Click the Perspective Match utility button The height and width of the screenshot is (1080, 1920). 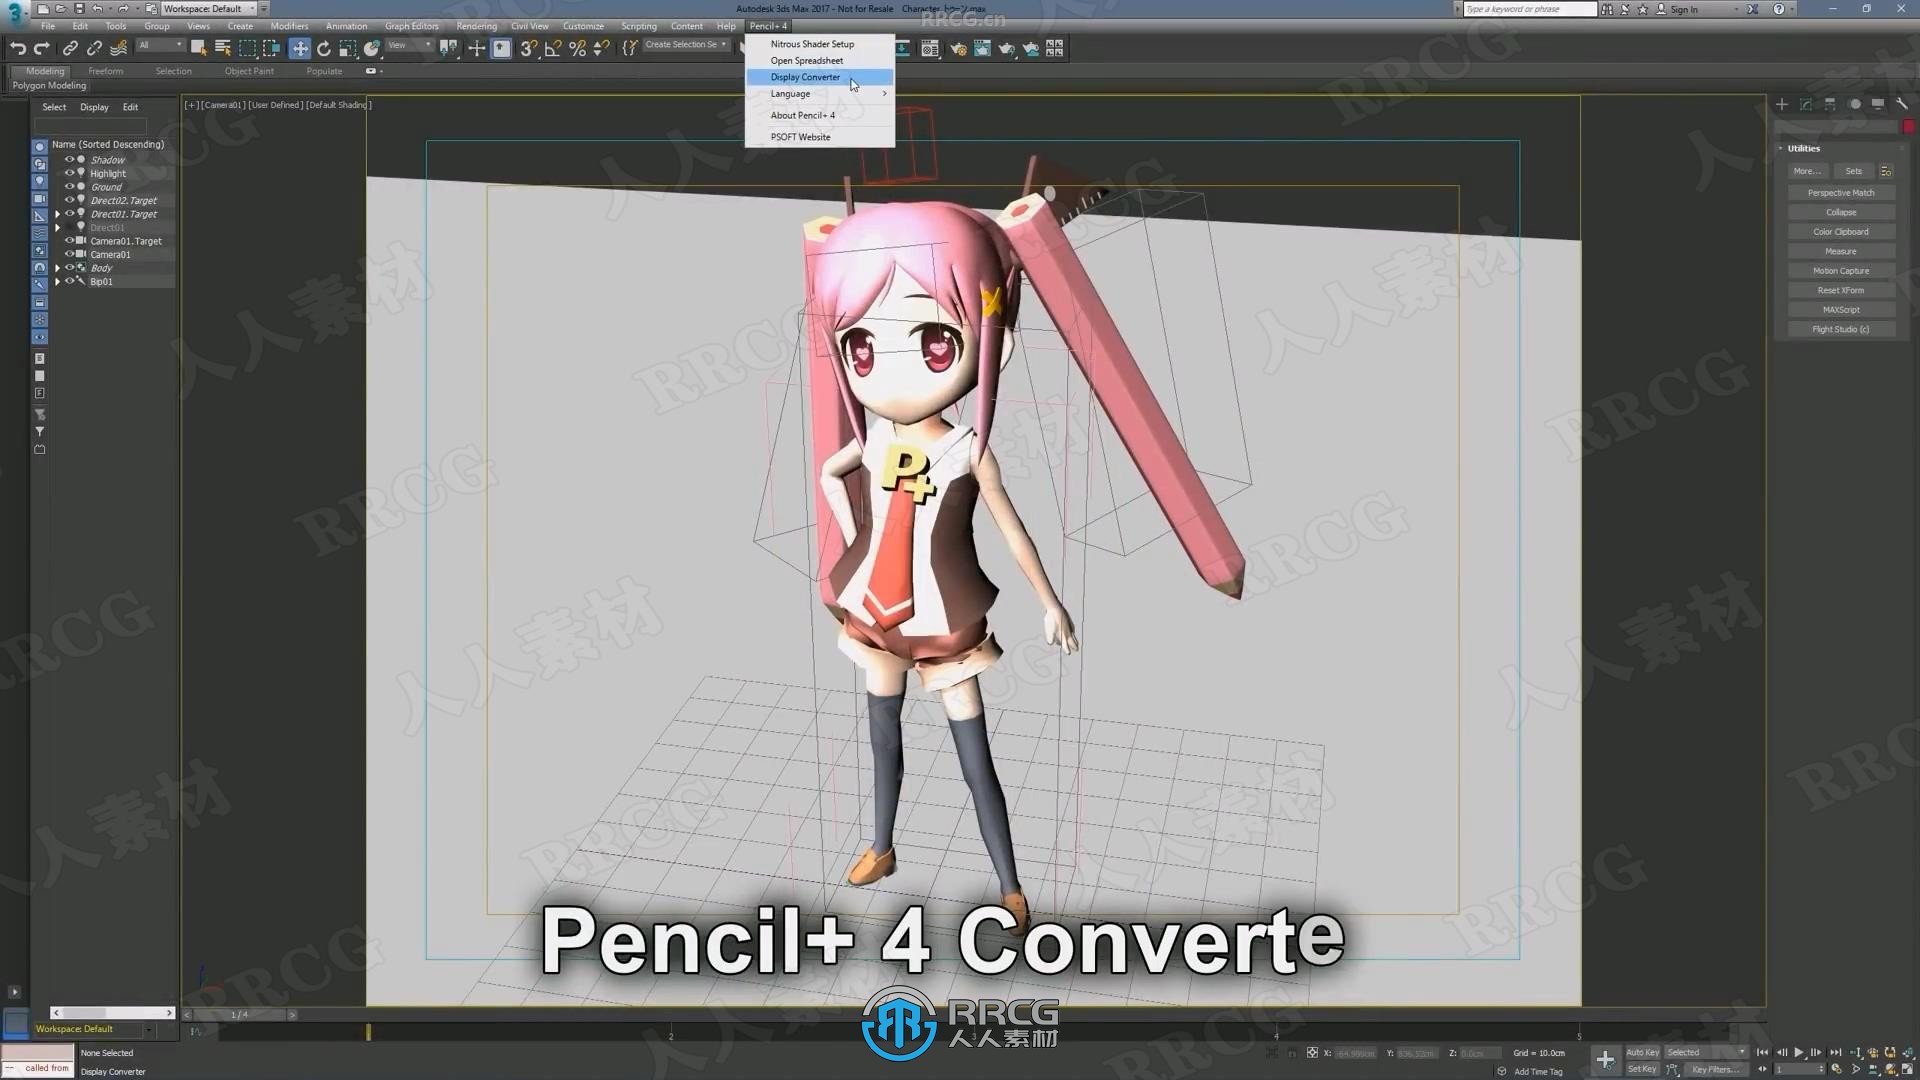1841,193
